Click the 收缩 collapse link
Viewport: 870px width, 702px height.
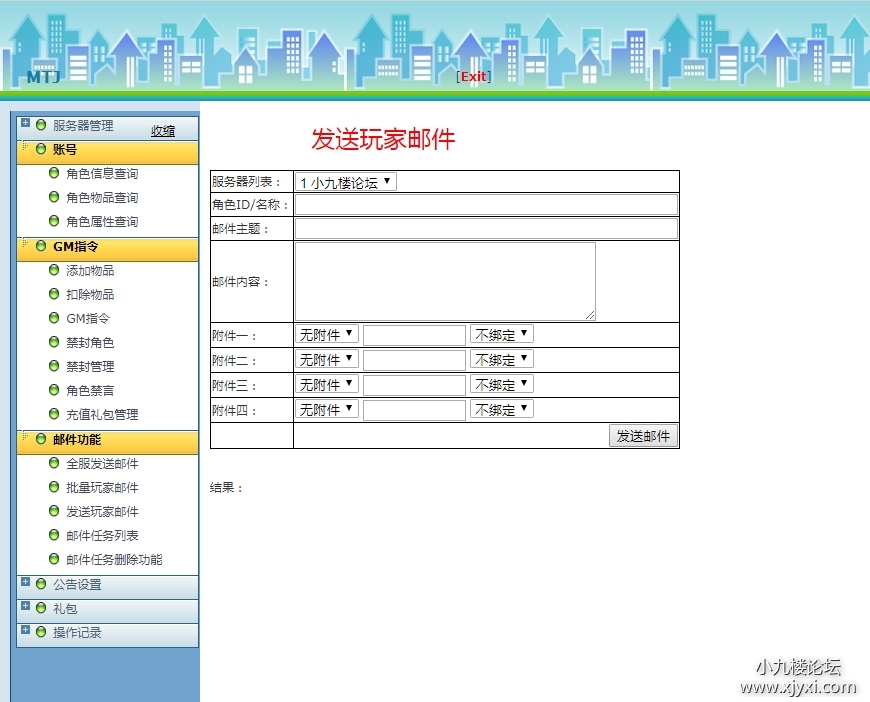(x=163, y=131)
